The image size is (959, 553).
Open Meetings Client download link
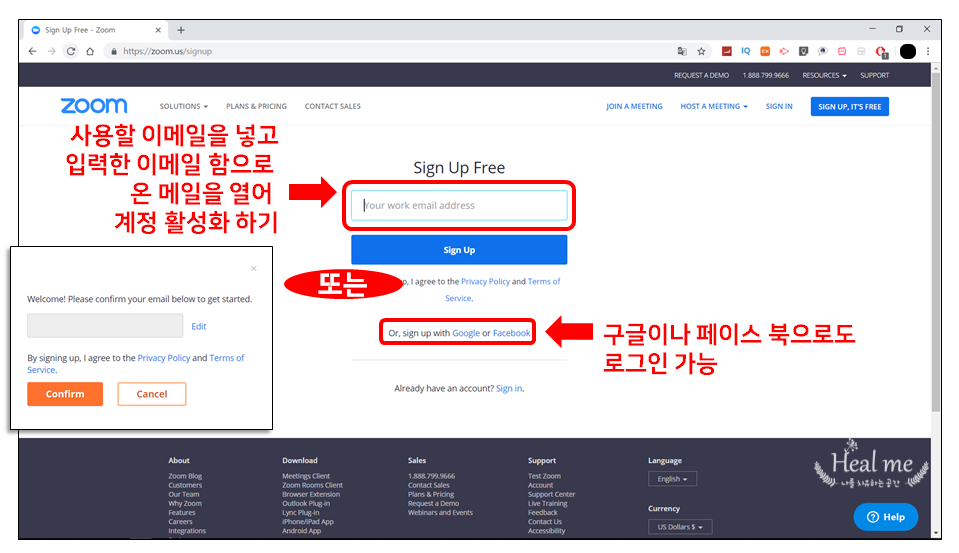pyautogui.click(x=306, y=476)
